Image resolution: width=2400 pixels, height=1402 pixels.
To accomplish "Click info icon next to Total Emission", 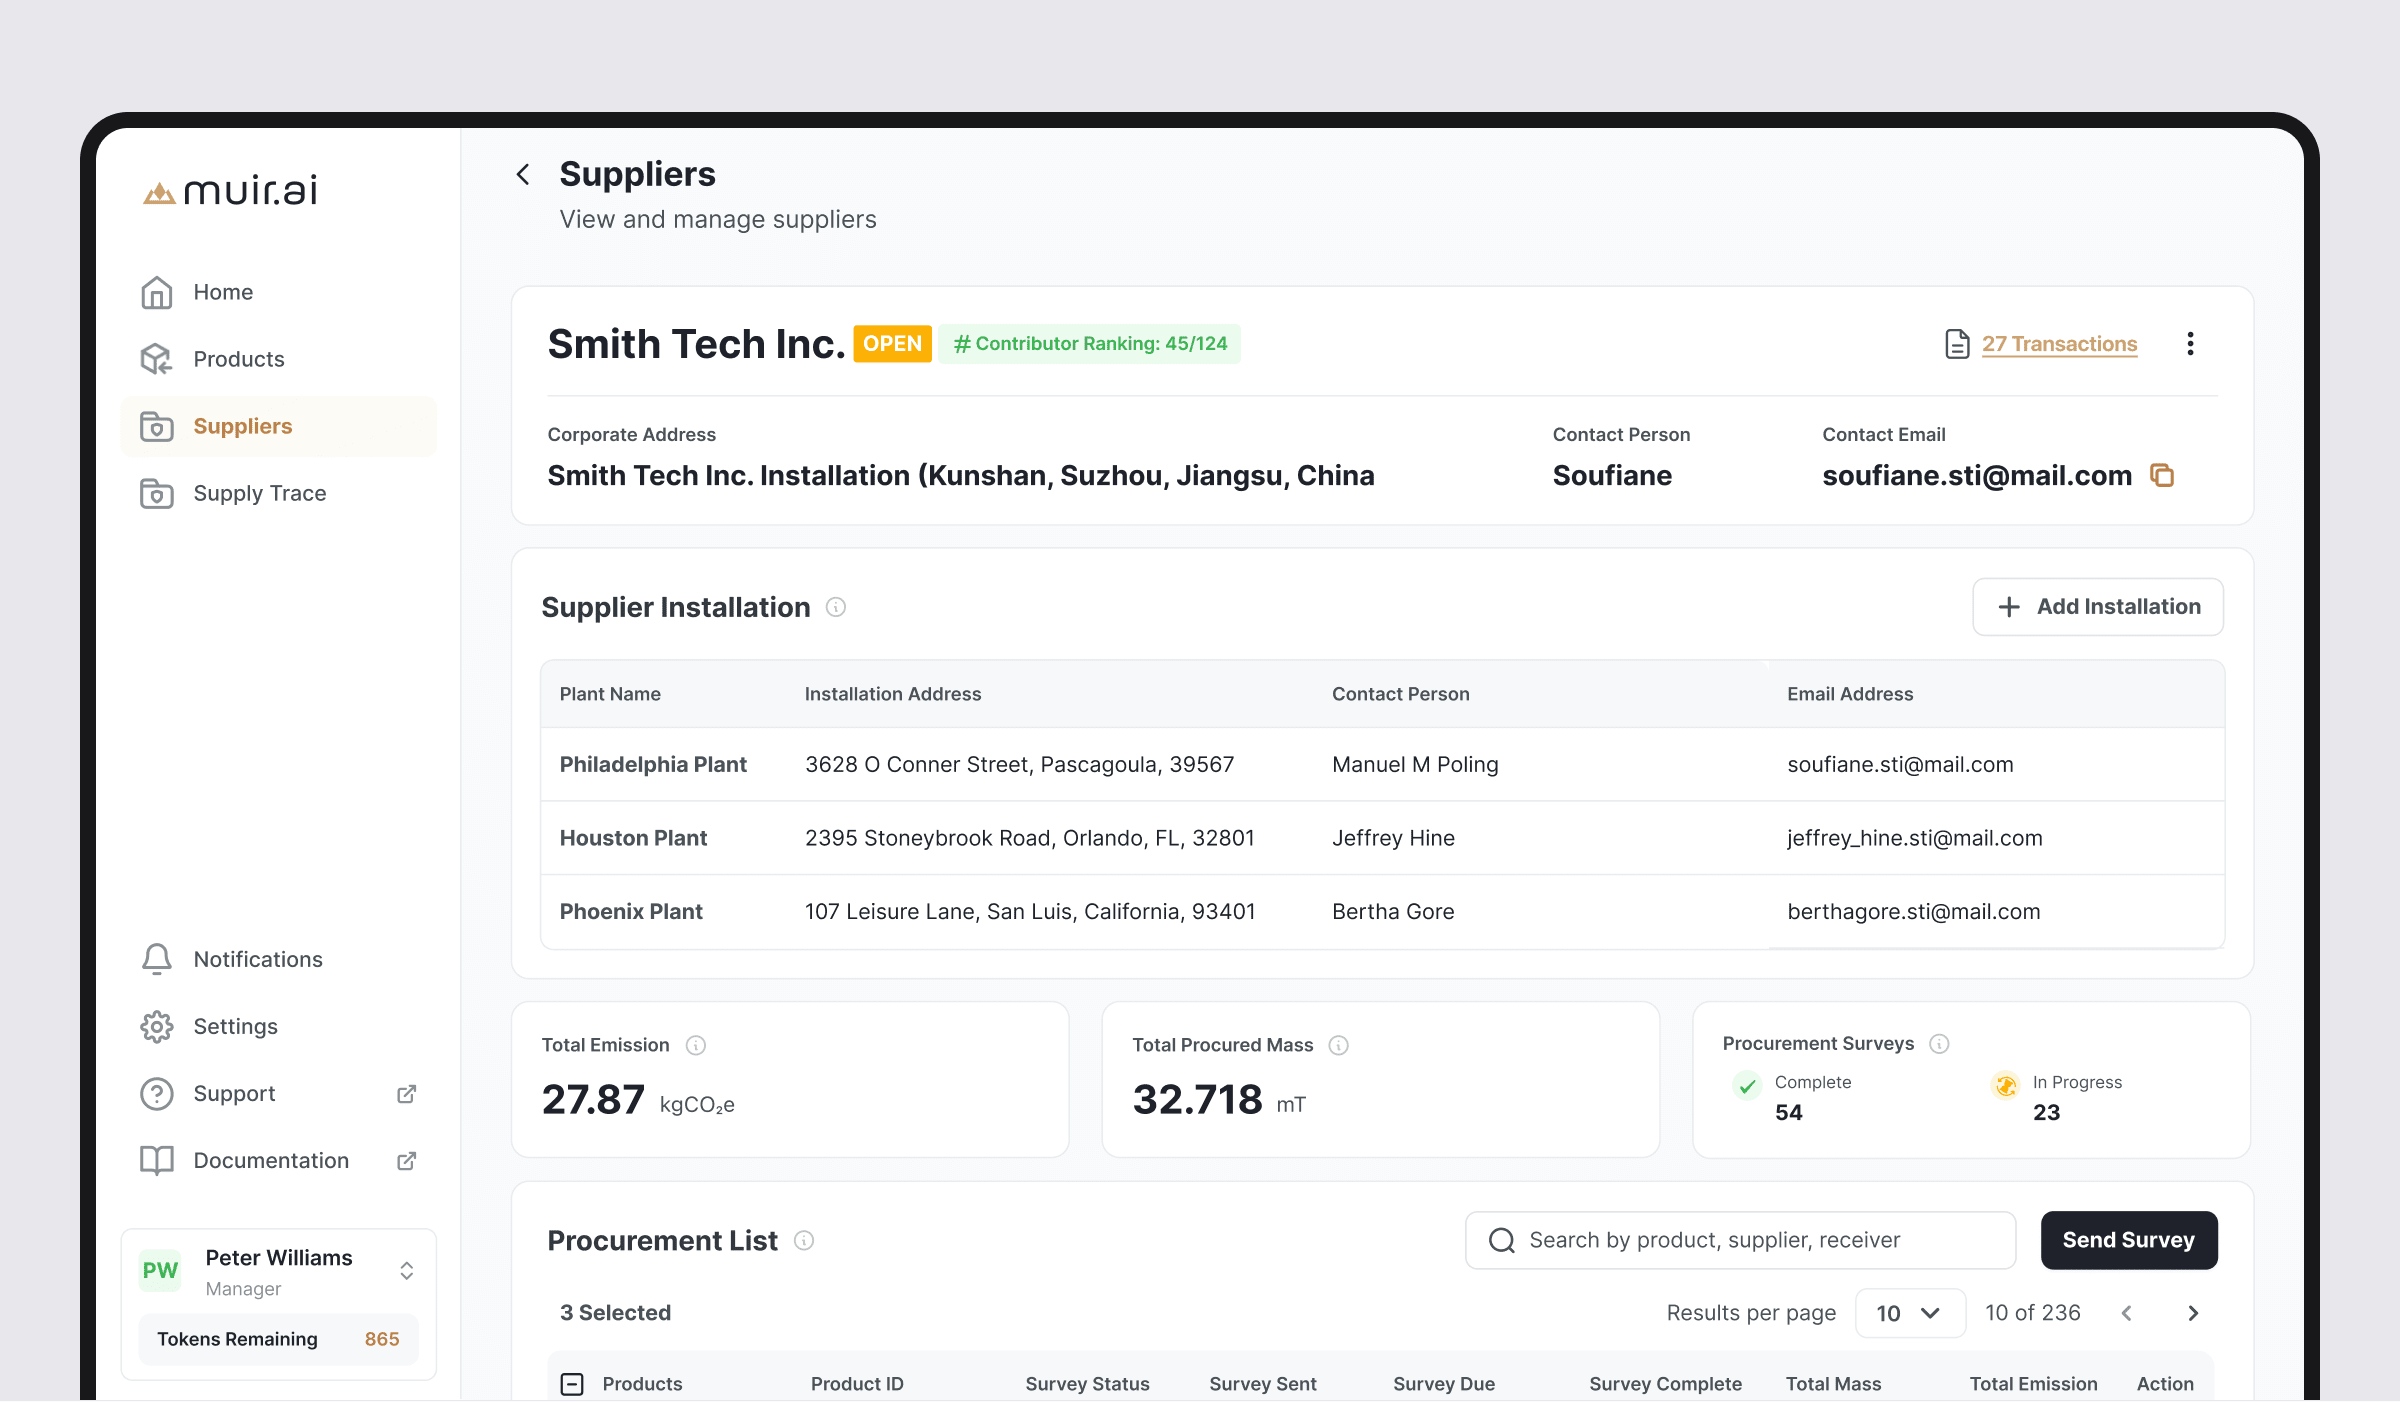I will (696, 1045).
